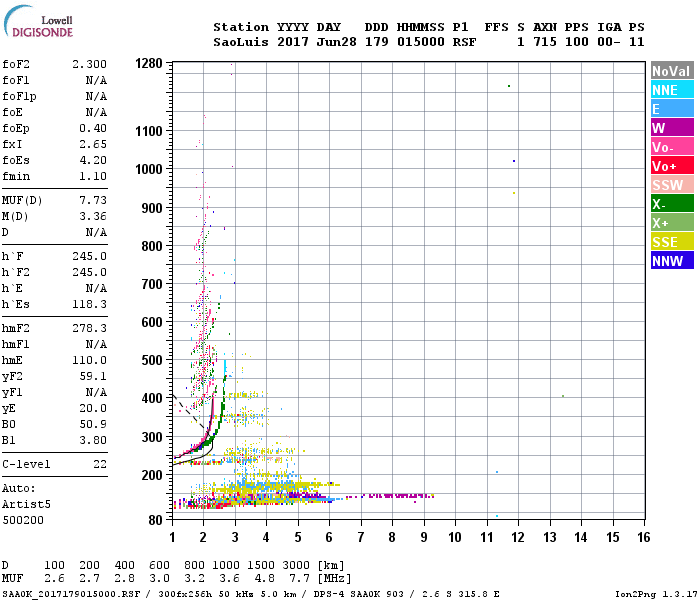This screenshot has width=700, height=600.
Task: Click the x-axis label 10
Action: coord(455,537)
